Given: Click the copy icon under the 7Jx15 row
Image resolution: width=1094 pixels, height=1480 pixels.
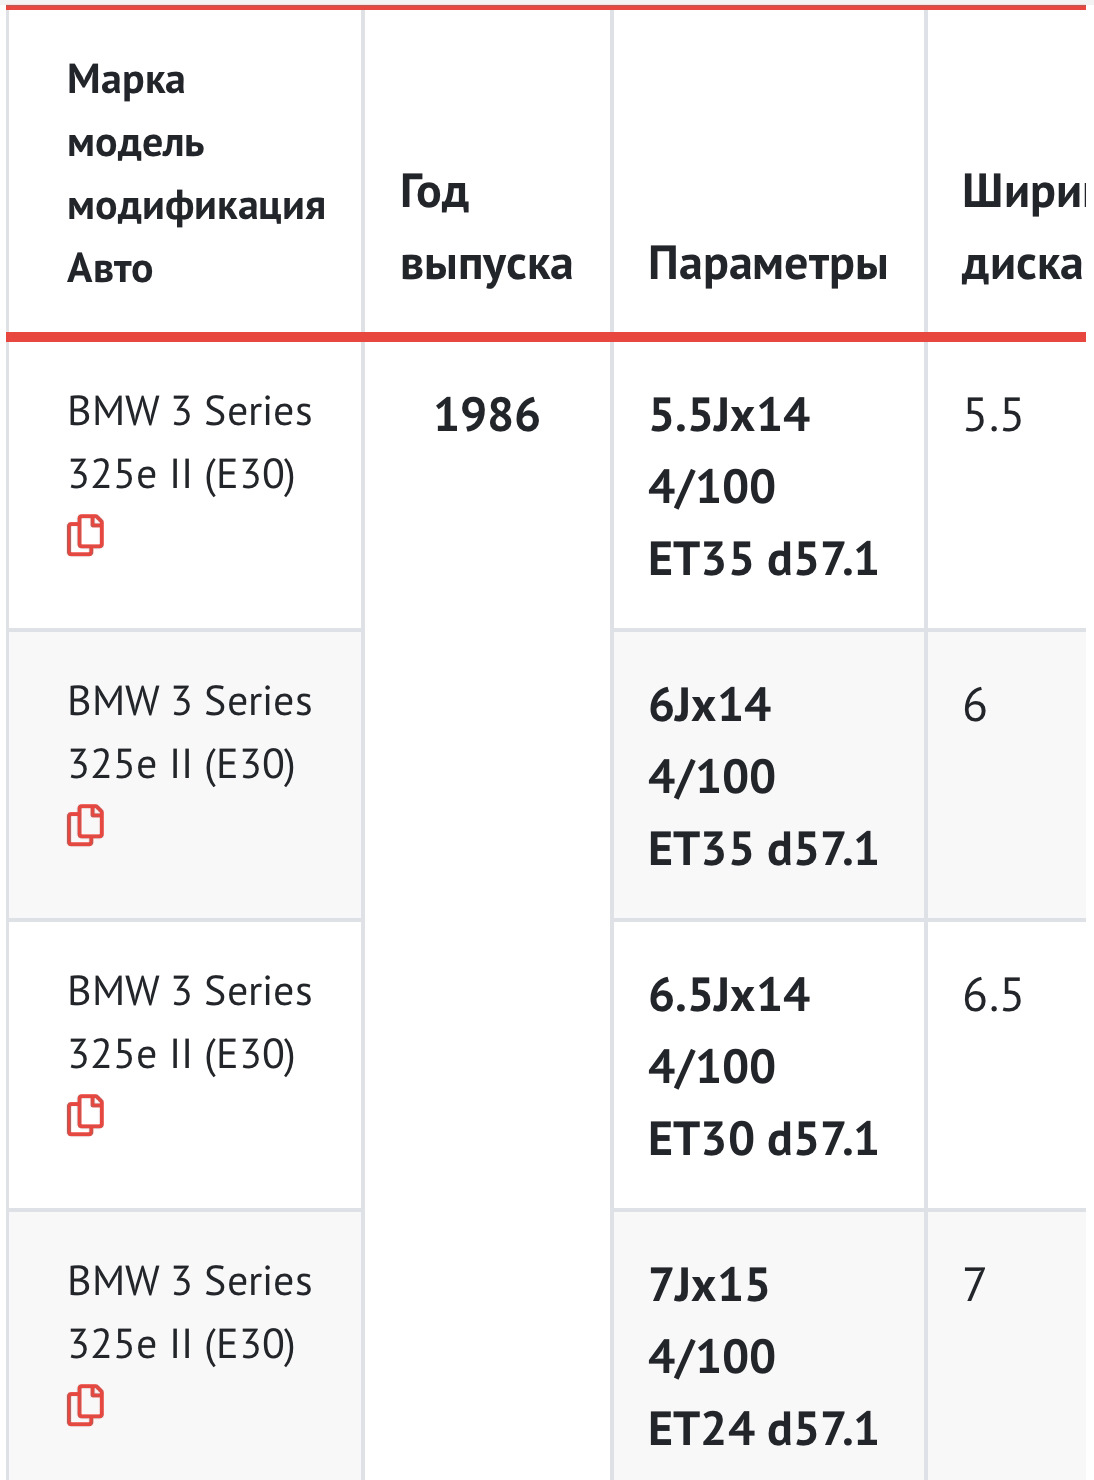Looking at the screenshot, I should [85, 1405].
